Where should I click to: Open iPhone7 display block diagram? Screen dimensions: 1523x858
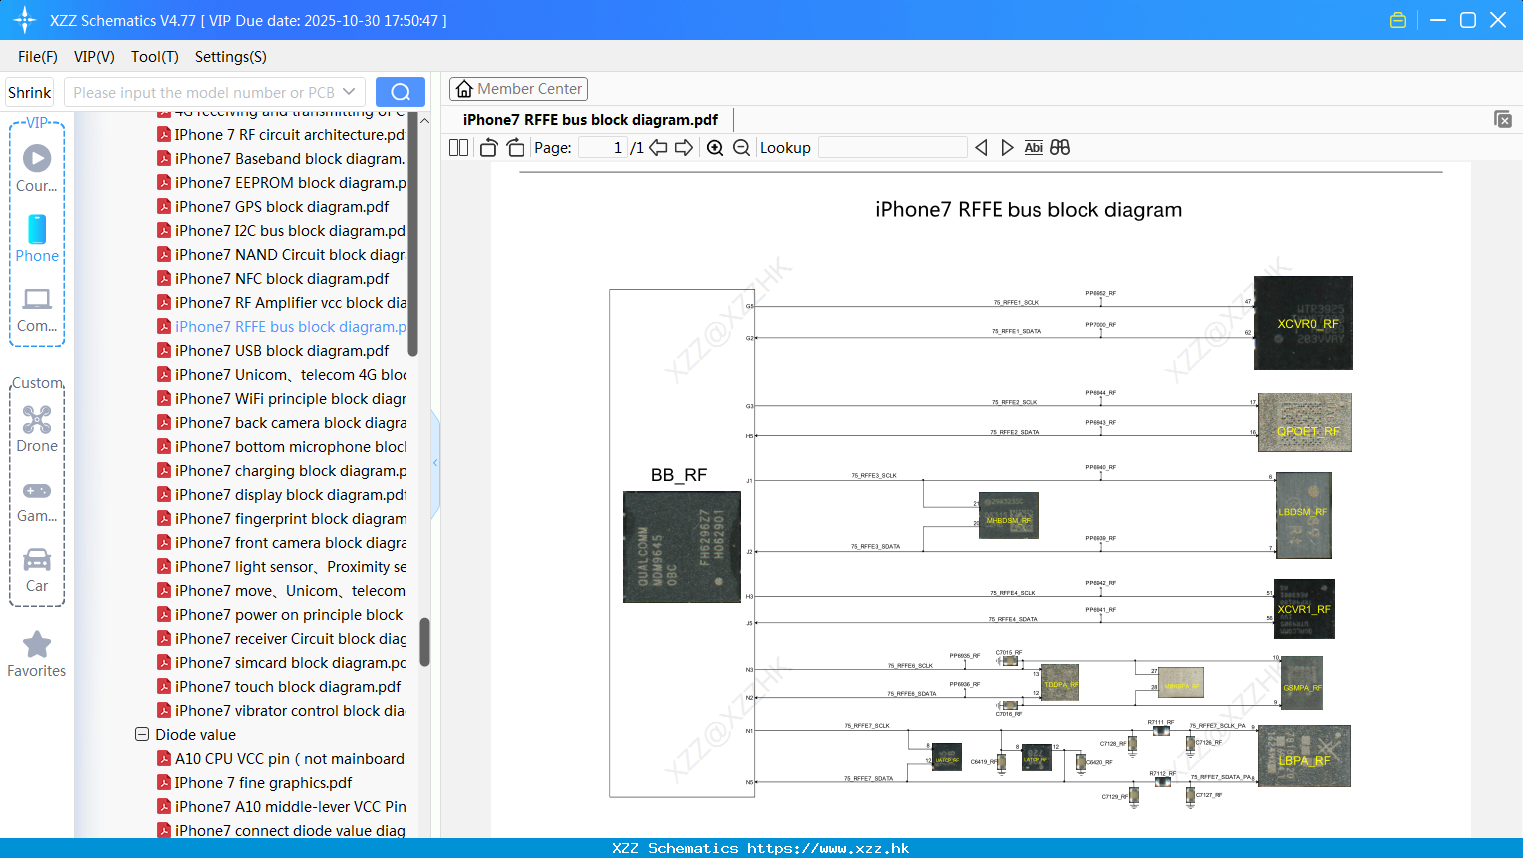coord(281,494)
